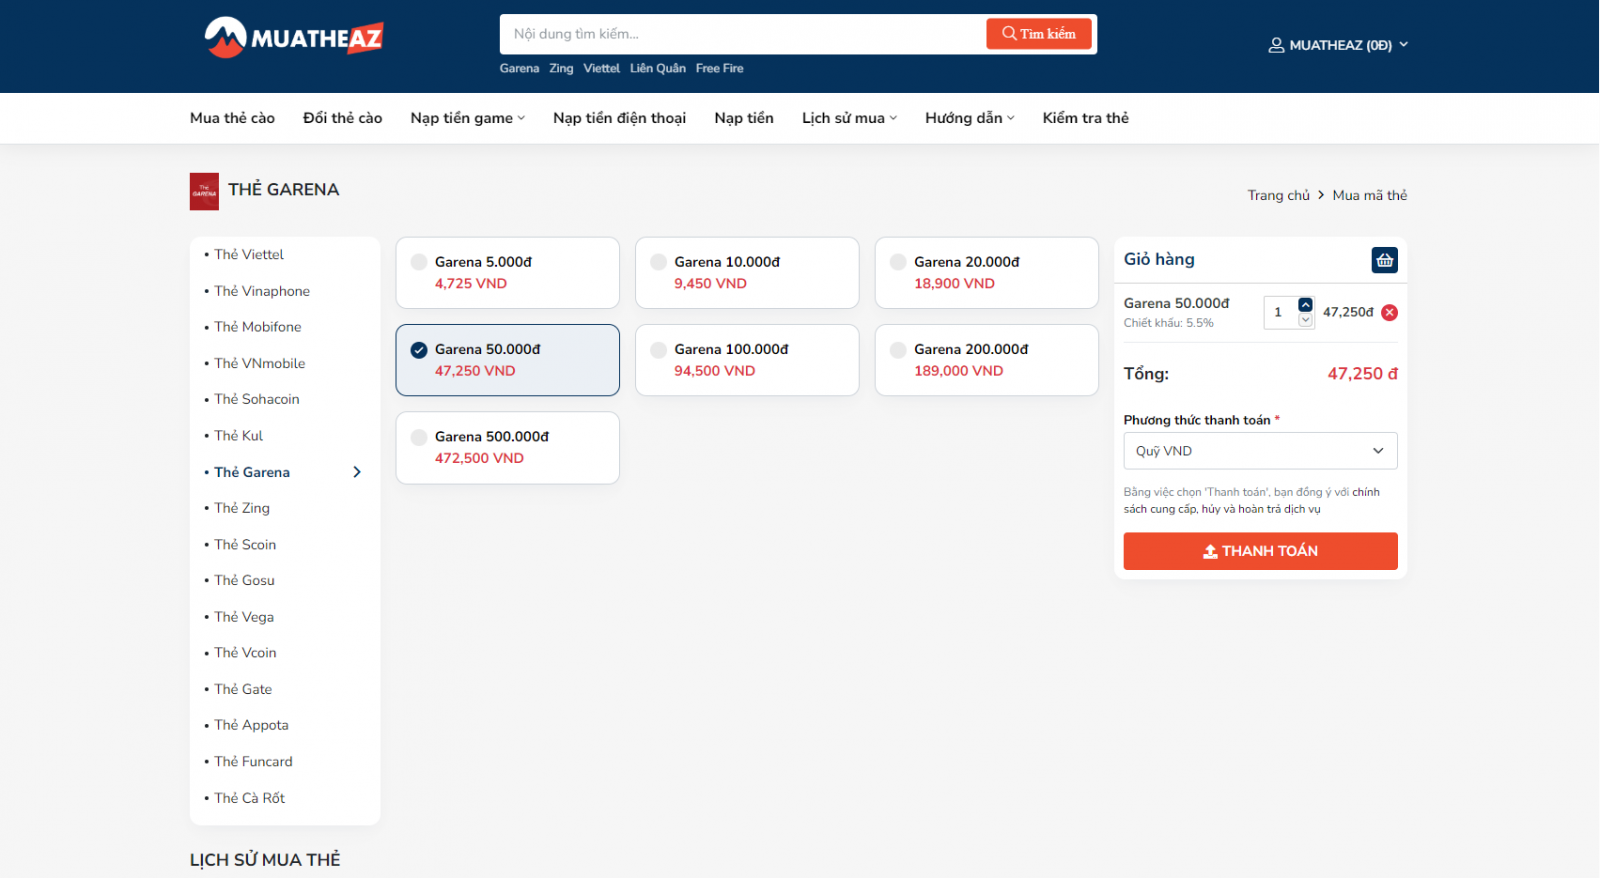Click the Liên Quân quick search link
Screen dimensions: 1600x878
click(658, 68)
